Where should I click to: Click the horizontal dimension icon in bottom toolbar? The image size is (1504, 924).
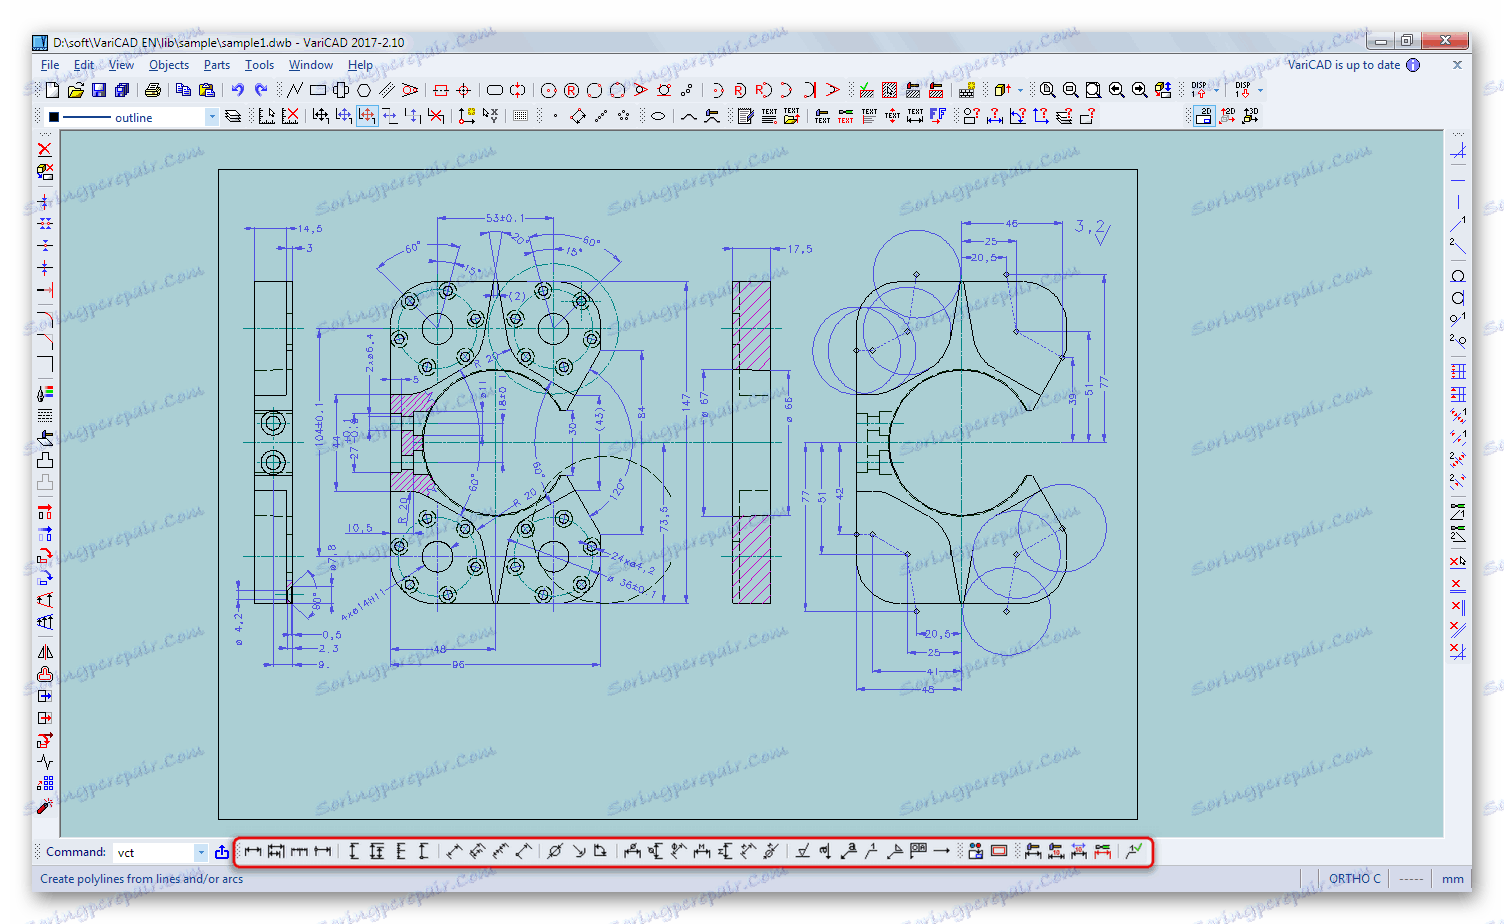point(253,852)
